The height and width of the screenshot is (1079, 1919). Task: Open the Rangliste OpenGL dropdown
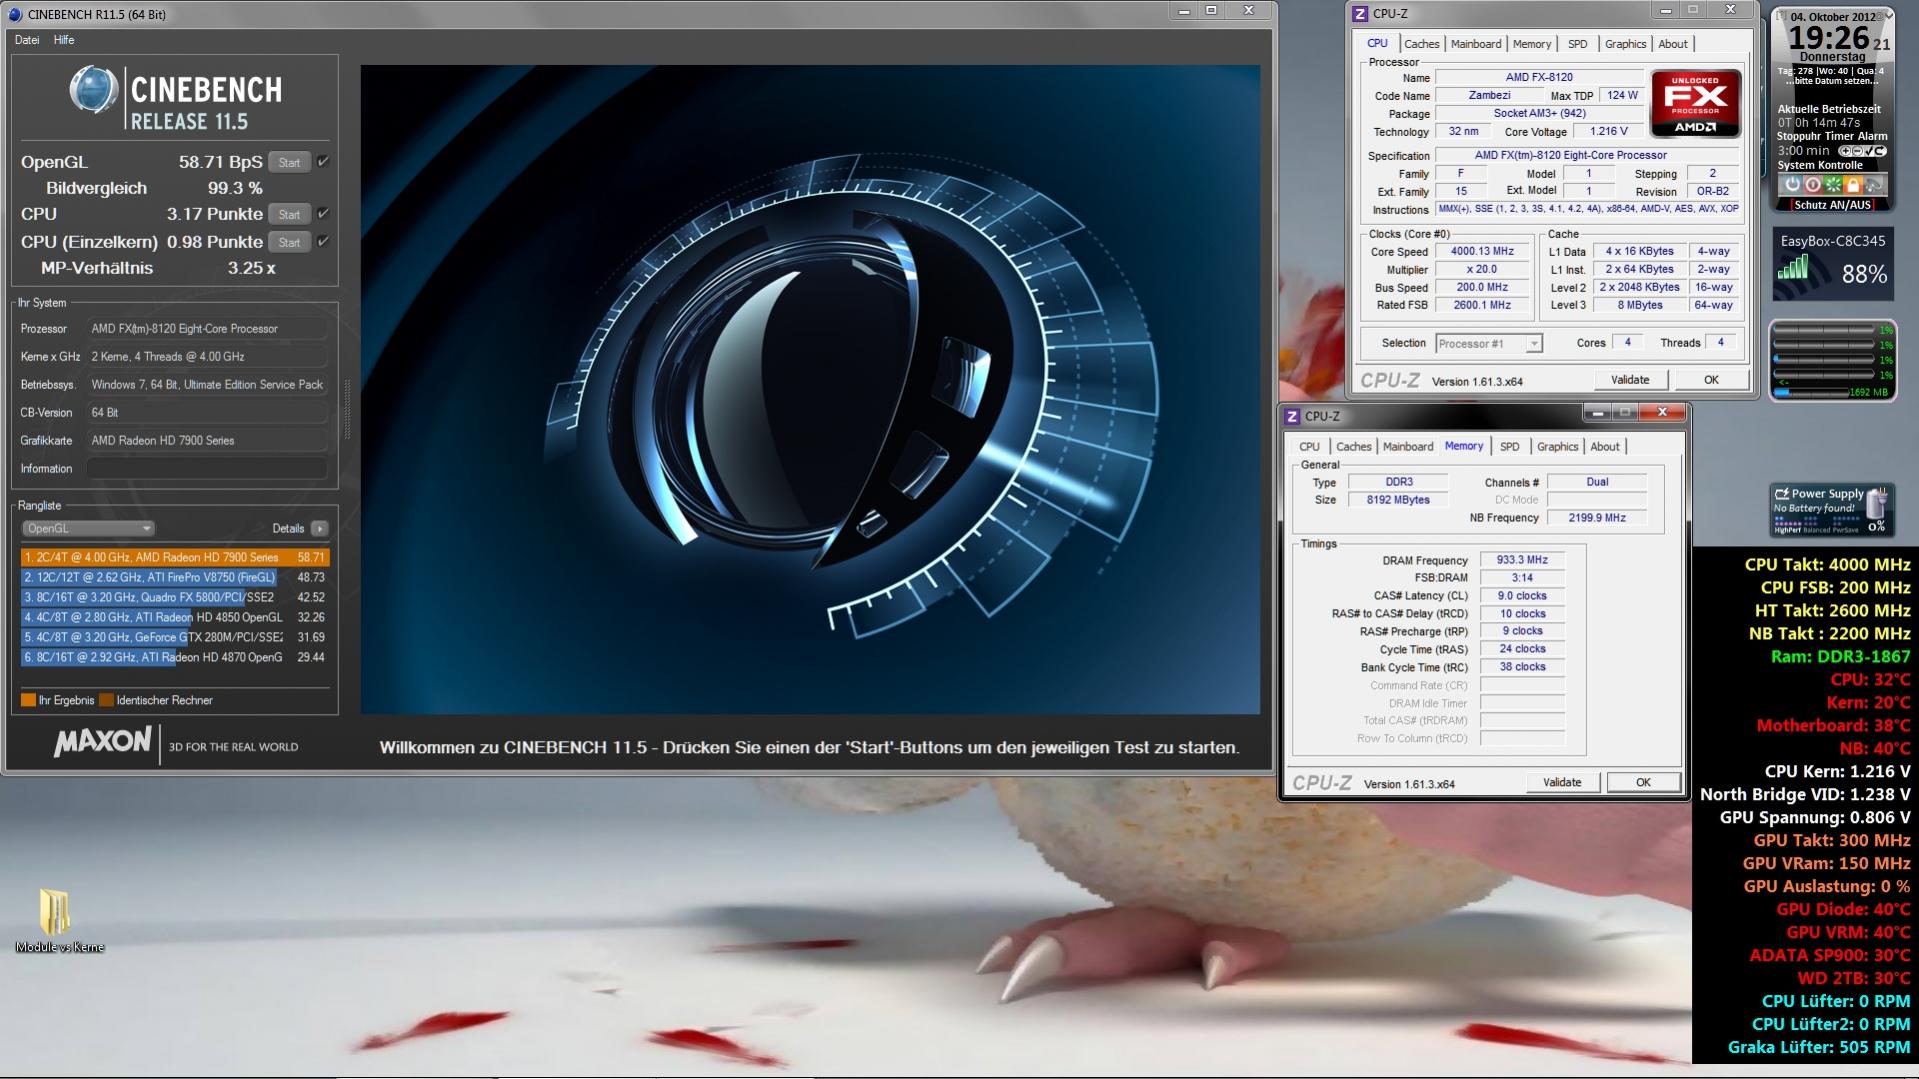tap(88, 528)
